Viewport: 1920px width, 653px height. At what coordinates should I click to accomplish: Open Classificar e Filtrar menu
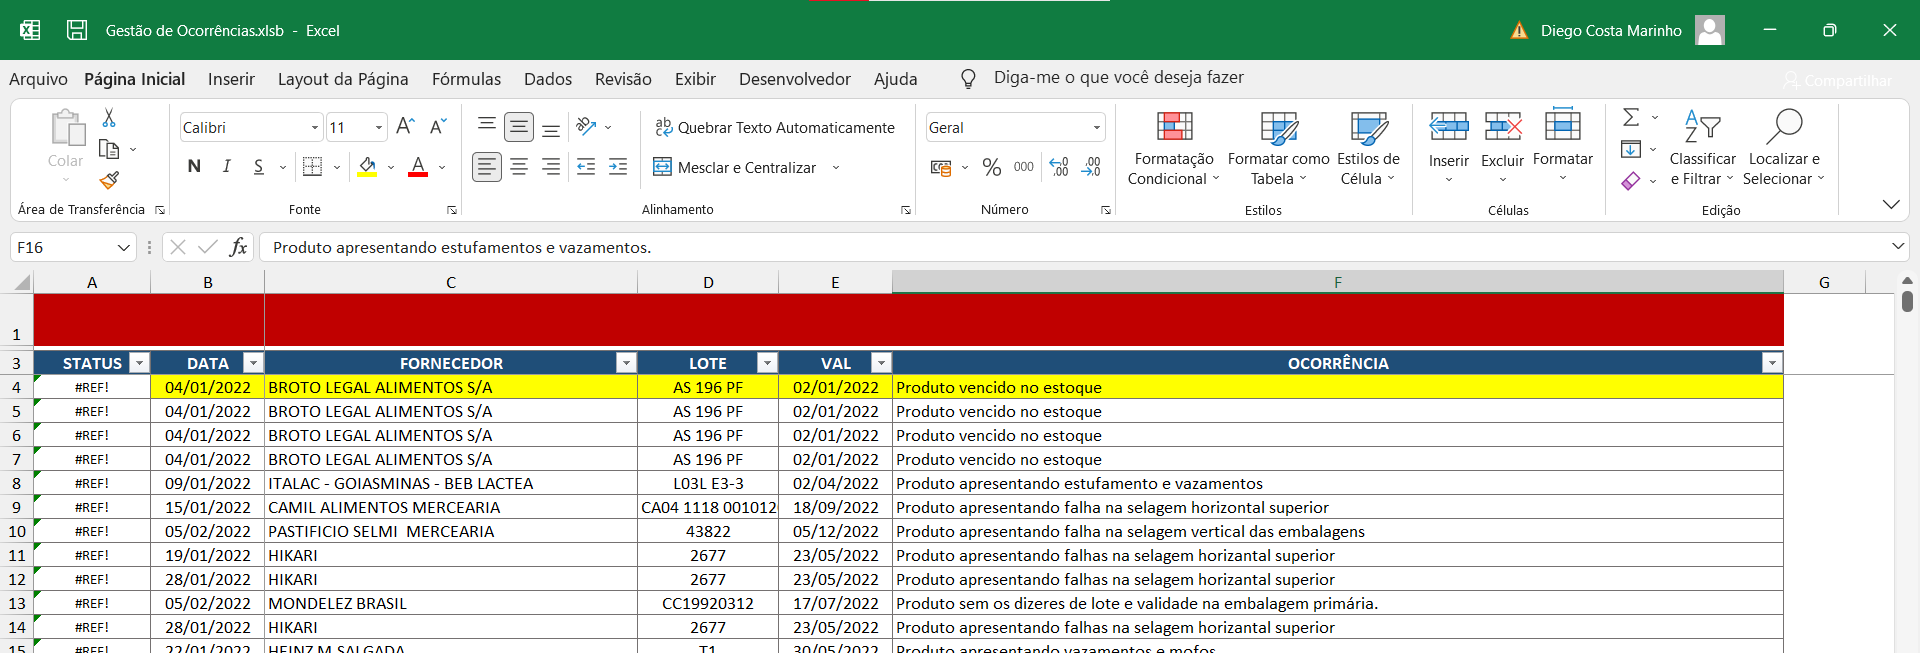[1702, 148]
